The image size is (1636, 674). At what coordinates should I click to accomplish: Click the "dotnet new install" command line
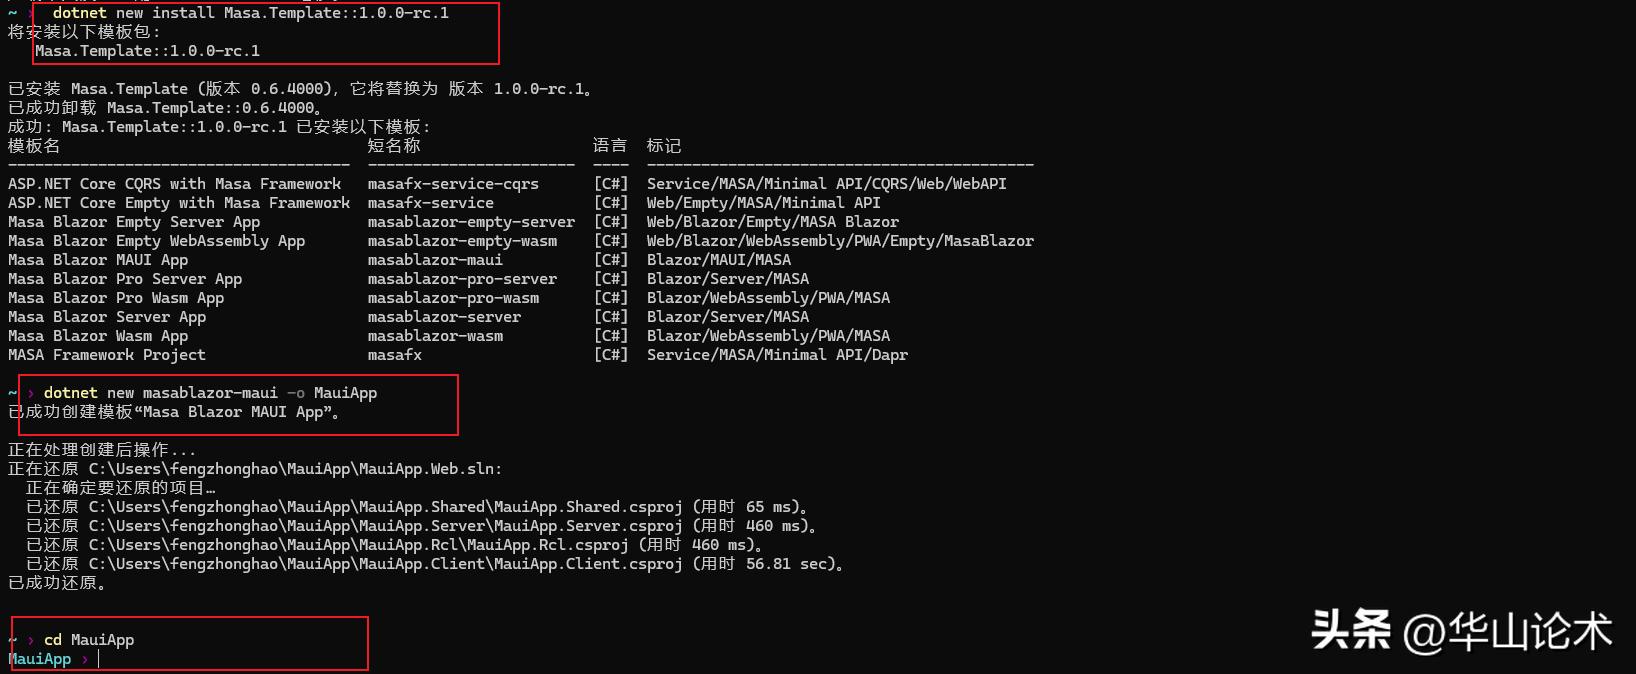pyautogui.click(x=250, y=13)
